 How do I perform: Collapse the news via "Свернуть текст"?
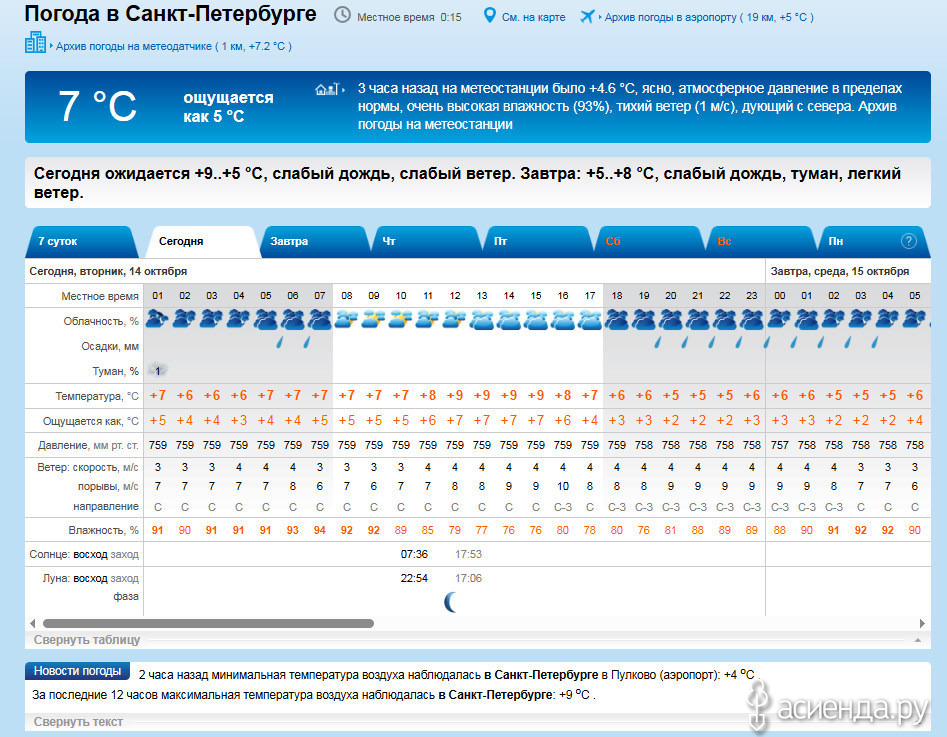(78, 722)
